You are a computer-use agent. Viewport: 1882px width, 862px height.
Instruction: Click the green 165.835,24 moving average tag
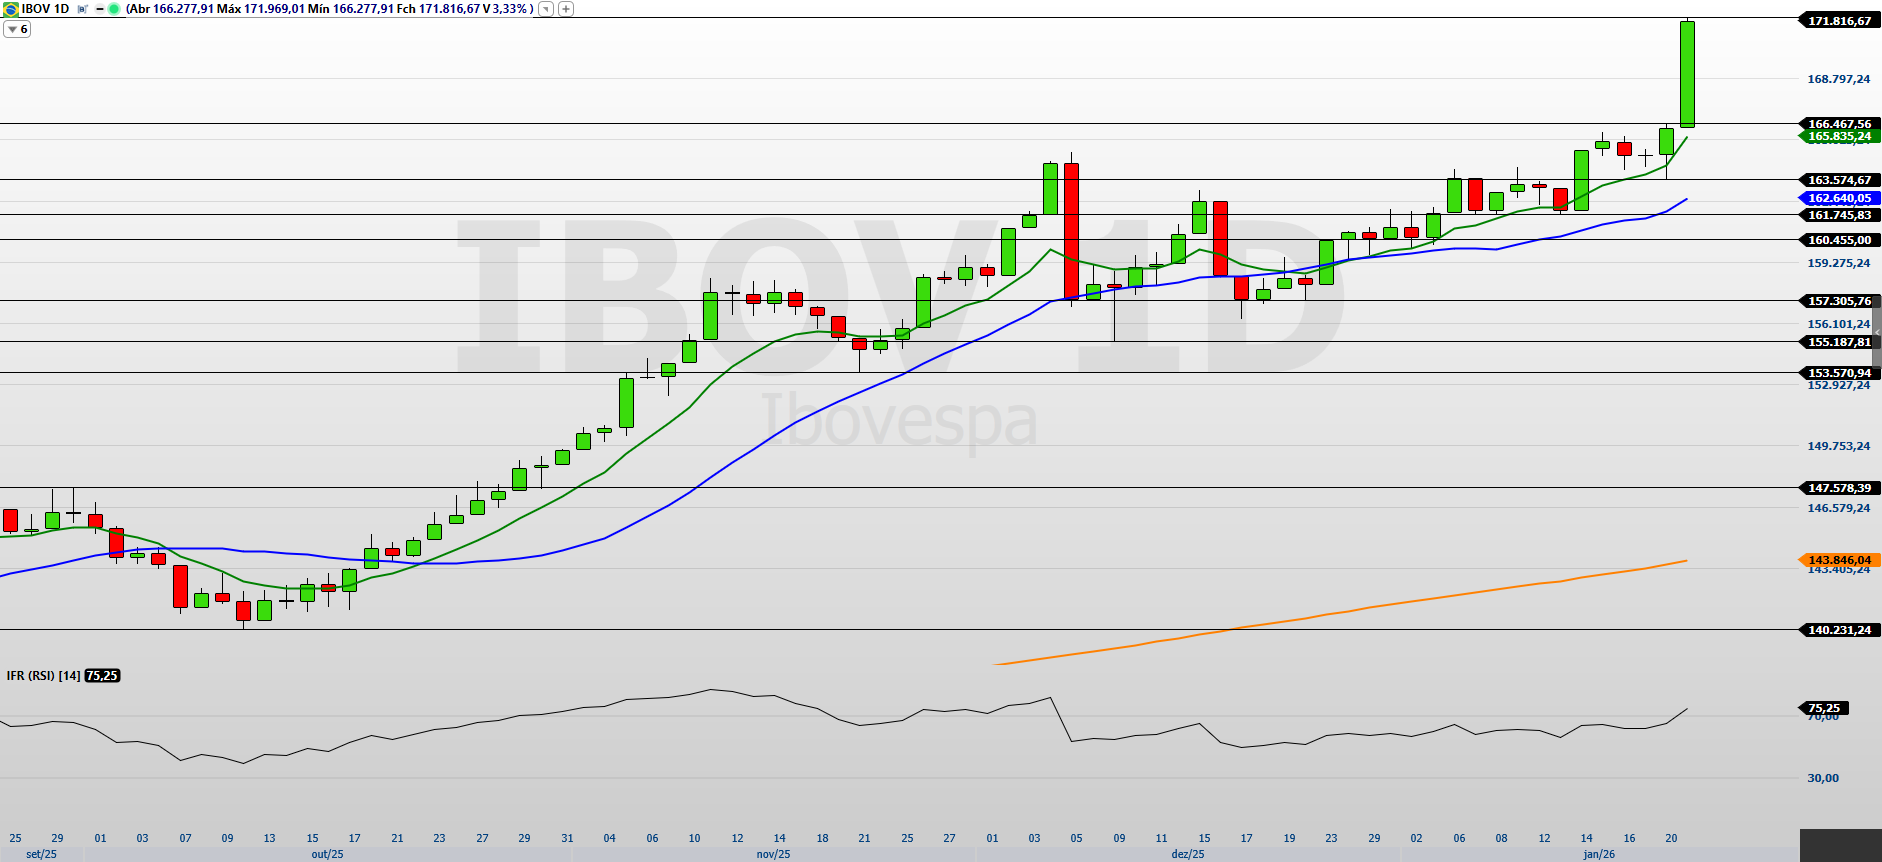tap(1838, 136)
